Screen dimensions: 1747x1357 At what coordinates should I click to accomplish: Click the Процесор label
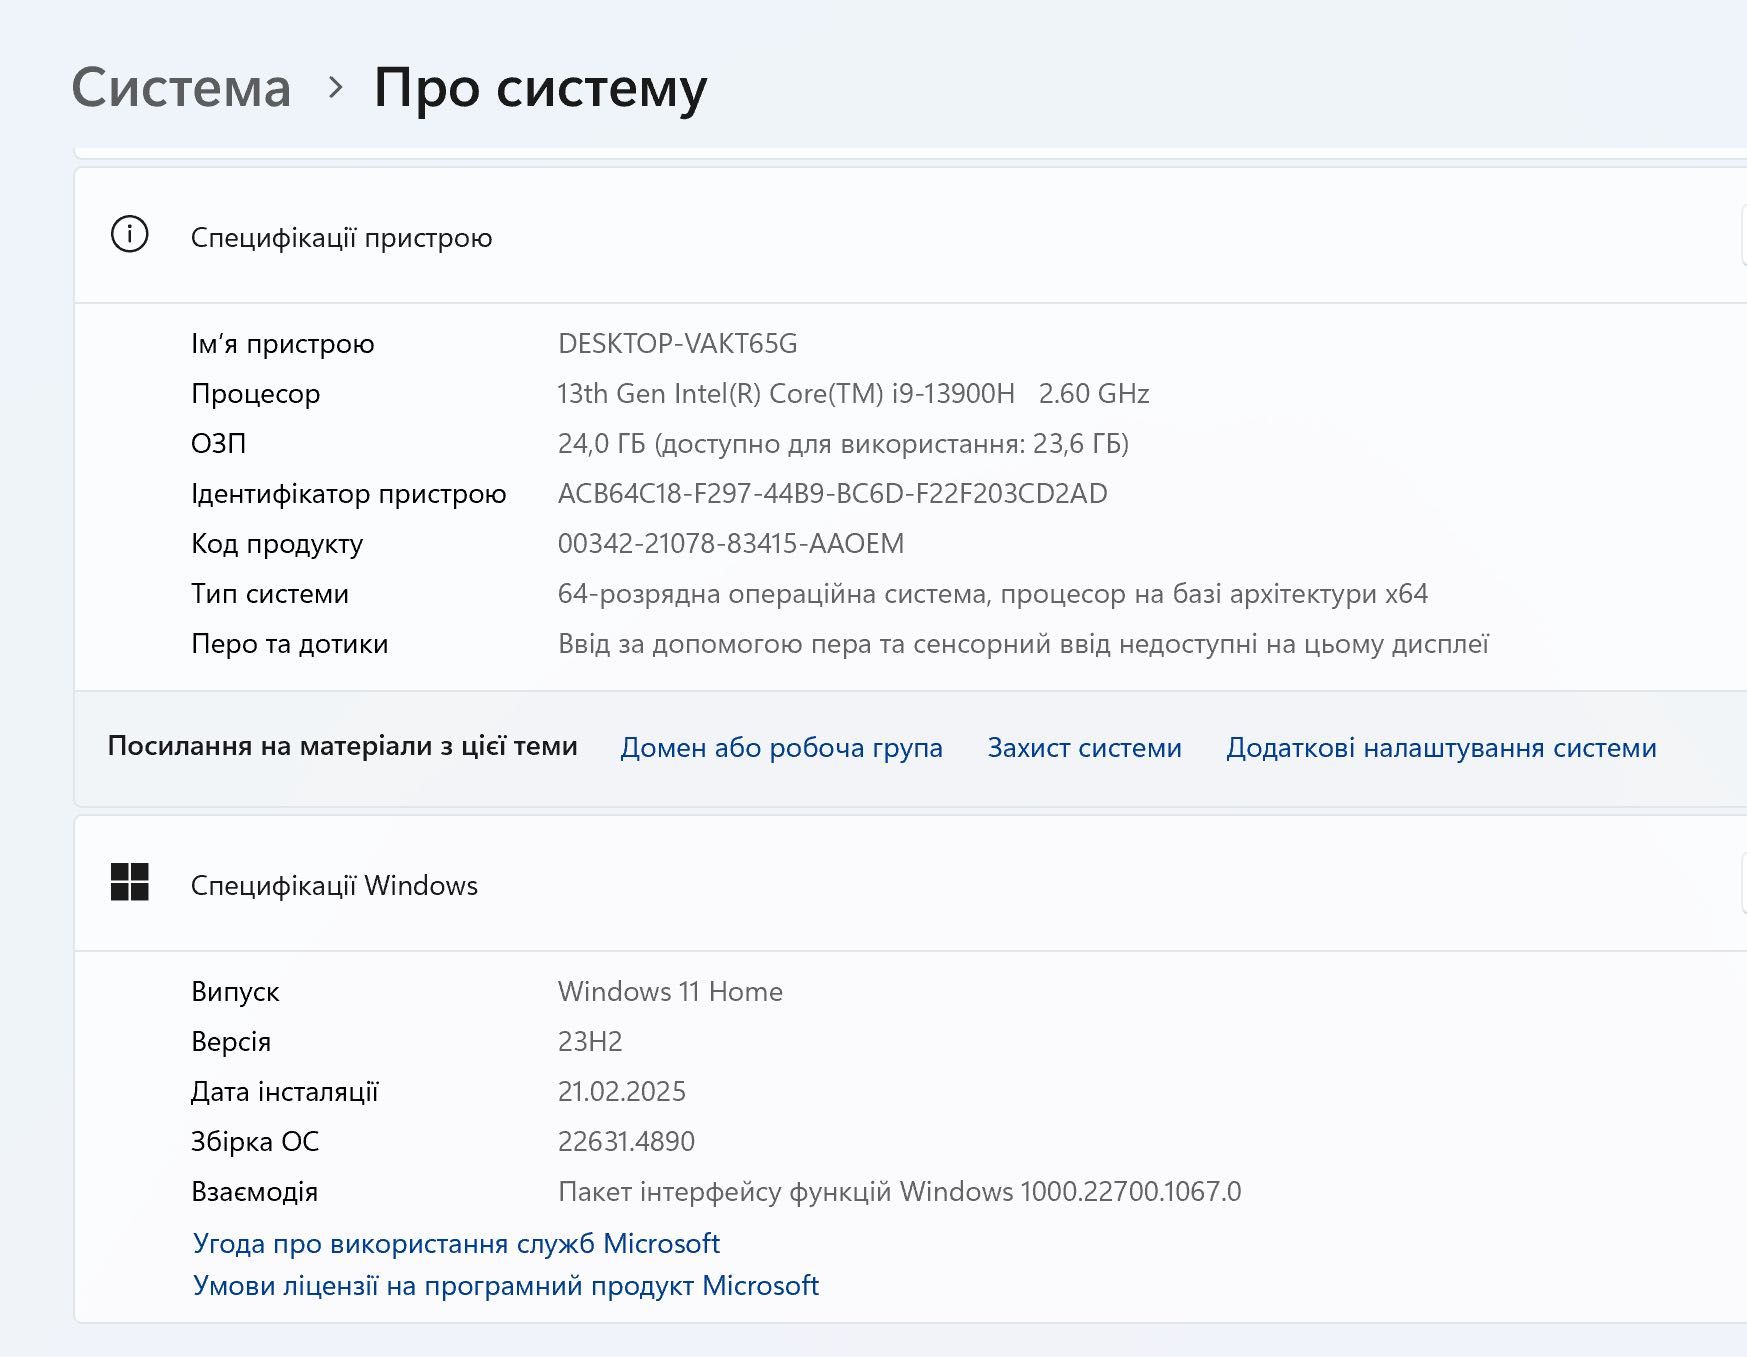pyautogui.click(x=255, y=394)
